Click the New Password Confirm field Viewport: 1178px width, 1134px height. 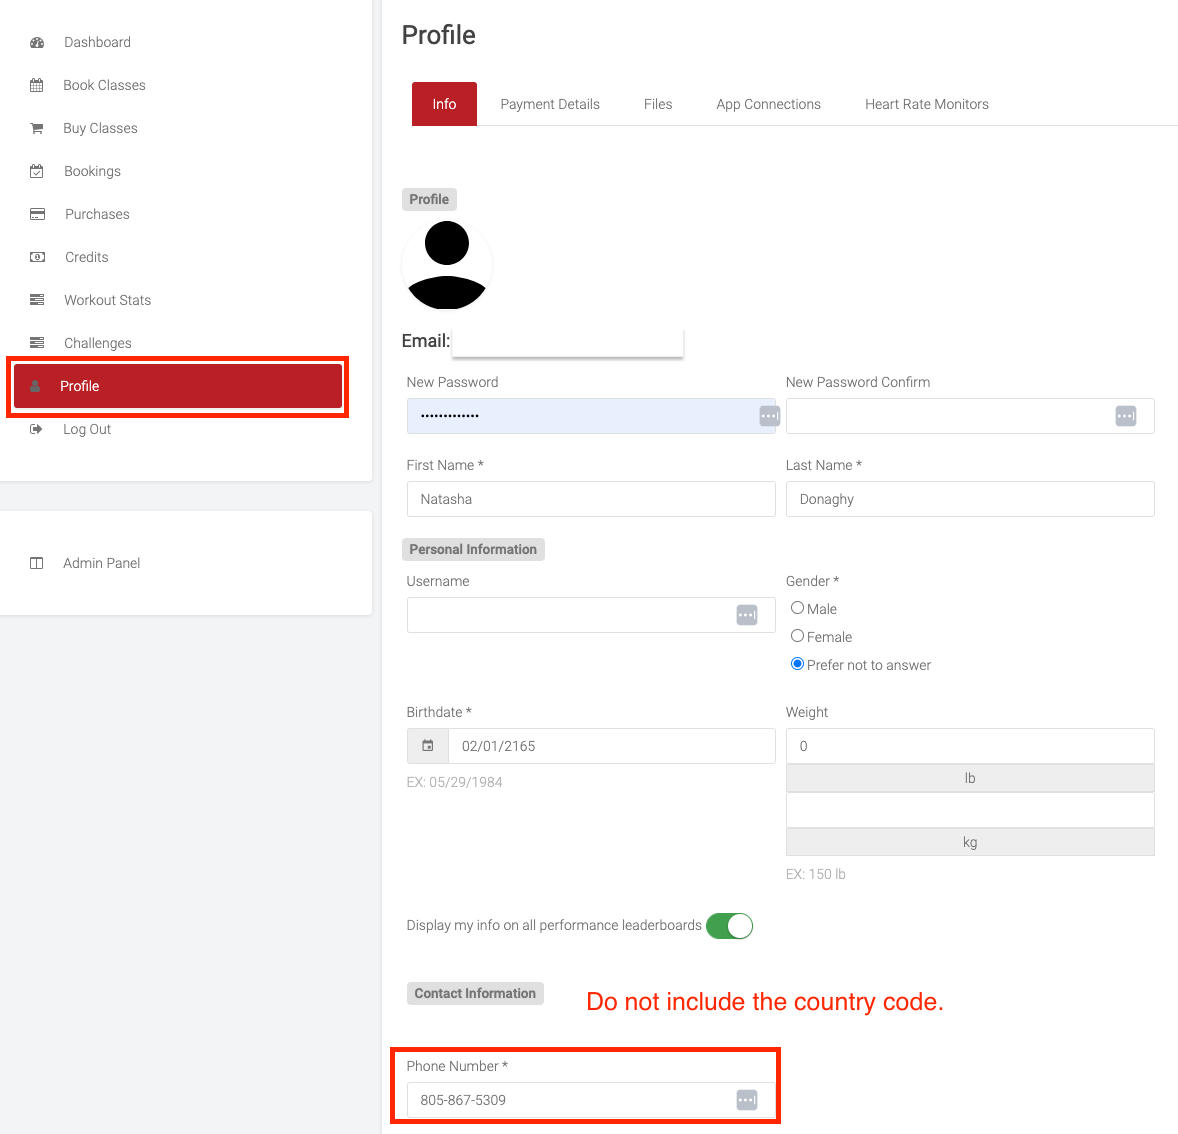point(970,416)
